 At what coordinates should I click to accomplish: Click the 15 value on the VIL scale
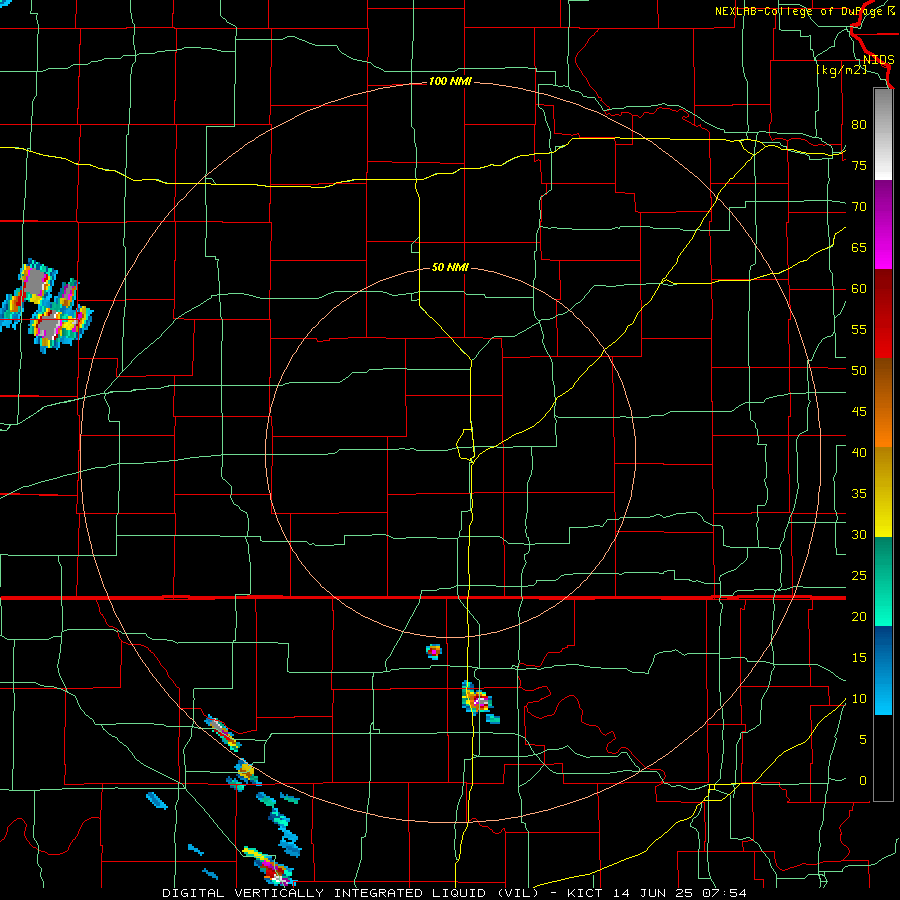859,658
